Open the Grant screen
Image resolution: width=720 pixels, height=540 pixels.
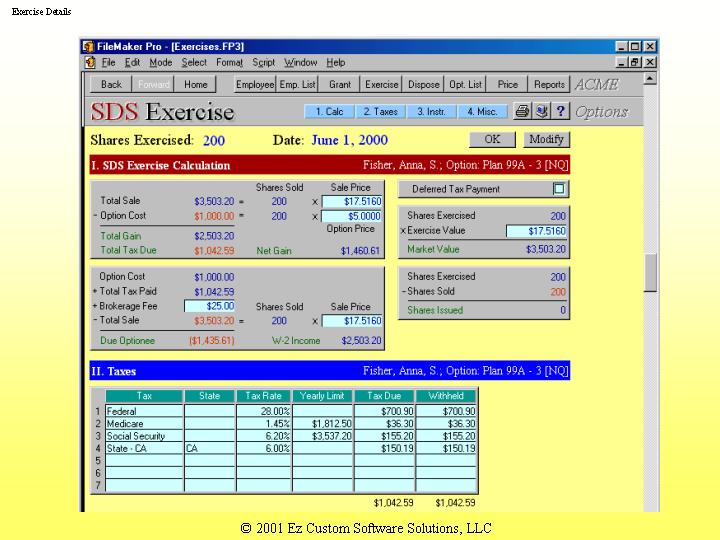339,84
